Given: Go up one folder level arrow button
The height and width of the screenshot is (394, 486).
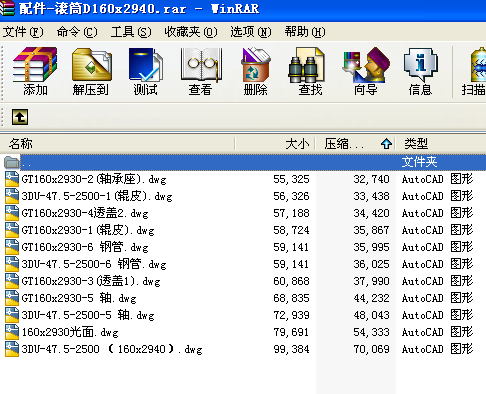Looking at the screenshot, I should point(20,117).
